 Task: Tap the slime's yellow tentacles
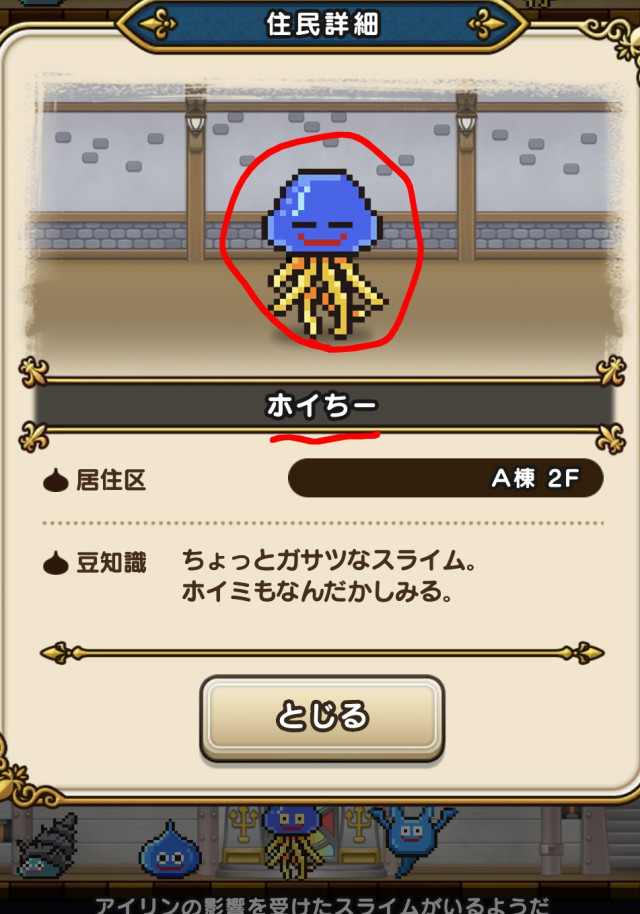(326, 296)
